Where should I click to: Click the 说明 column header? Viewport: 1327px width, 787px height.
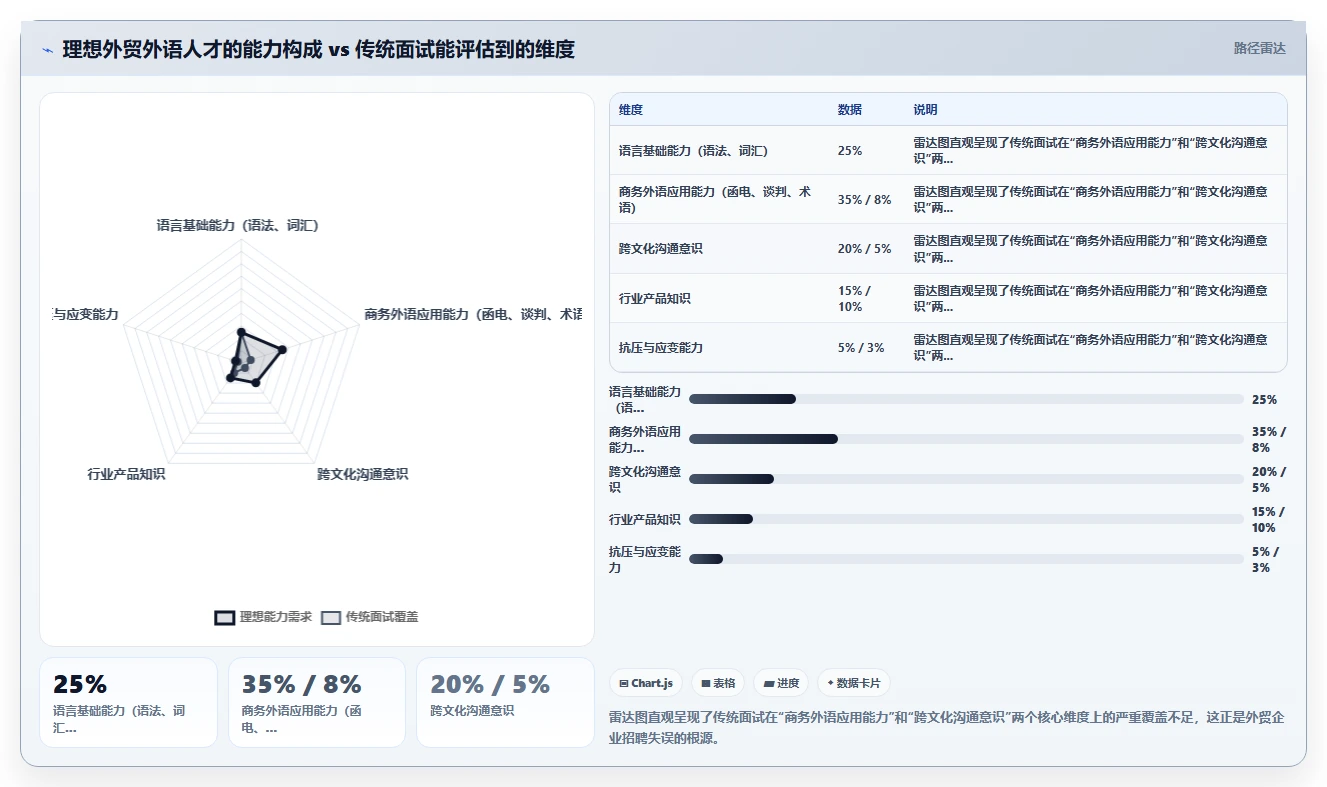926,110
